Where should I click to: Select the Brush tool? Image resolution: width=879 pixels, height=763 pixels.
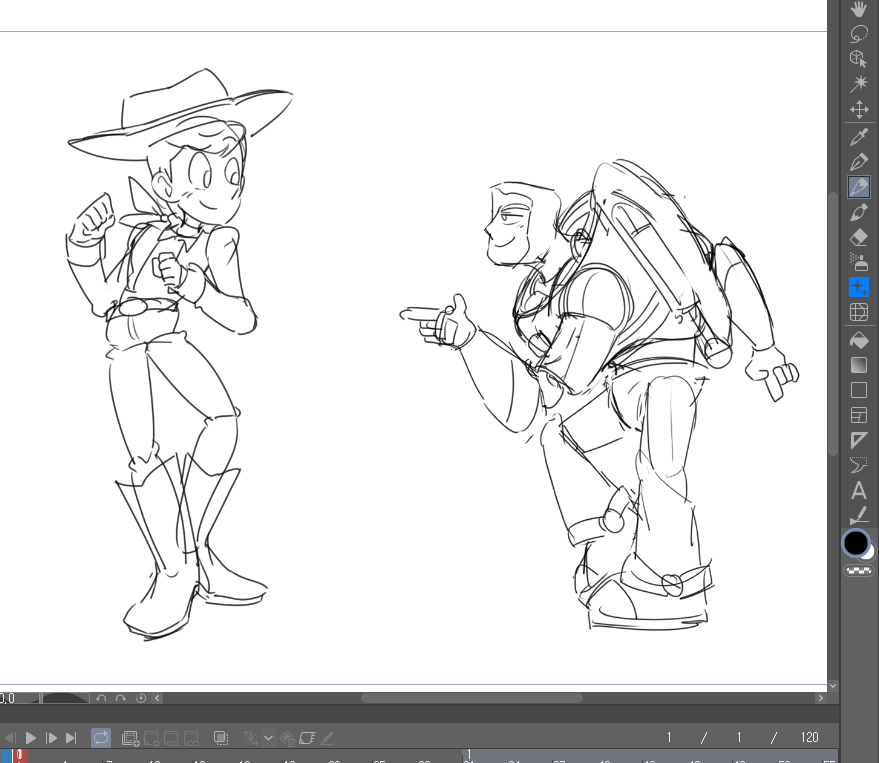[858, 212]
